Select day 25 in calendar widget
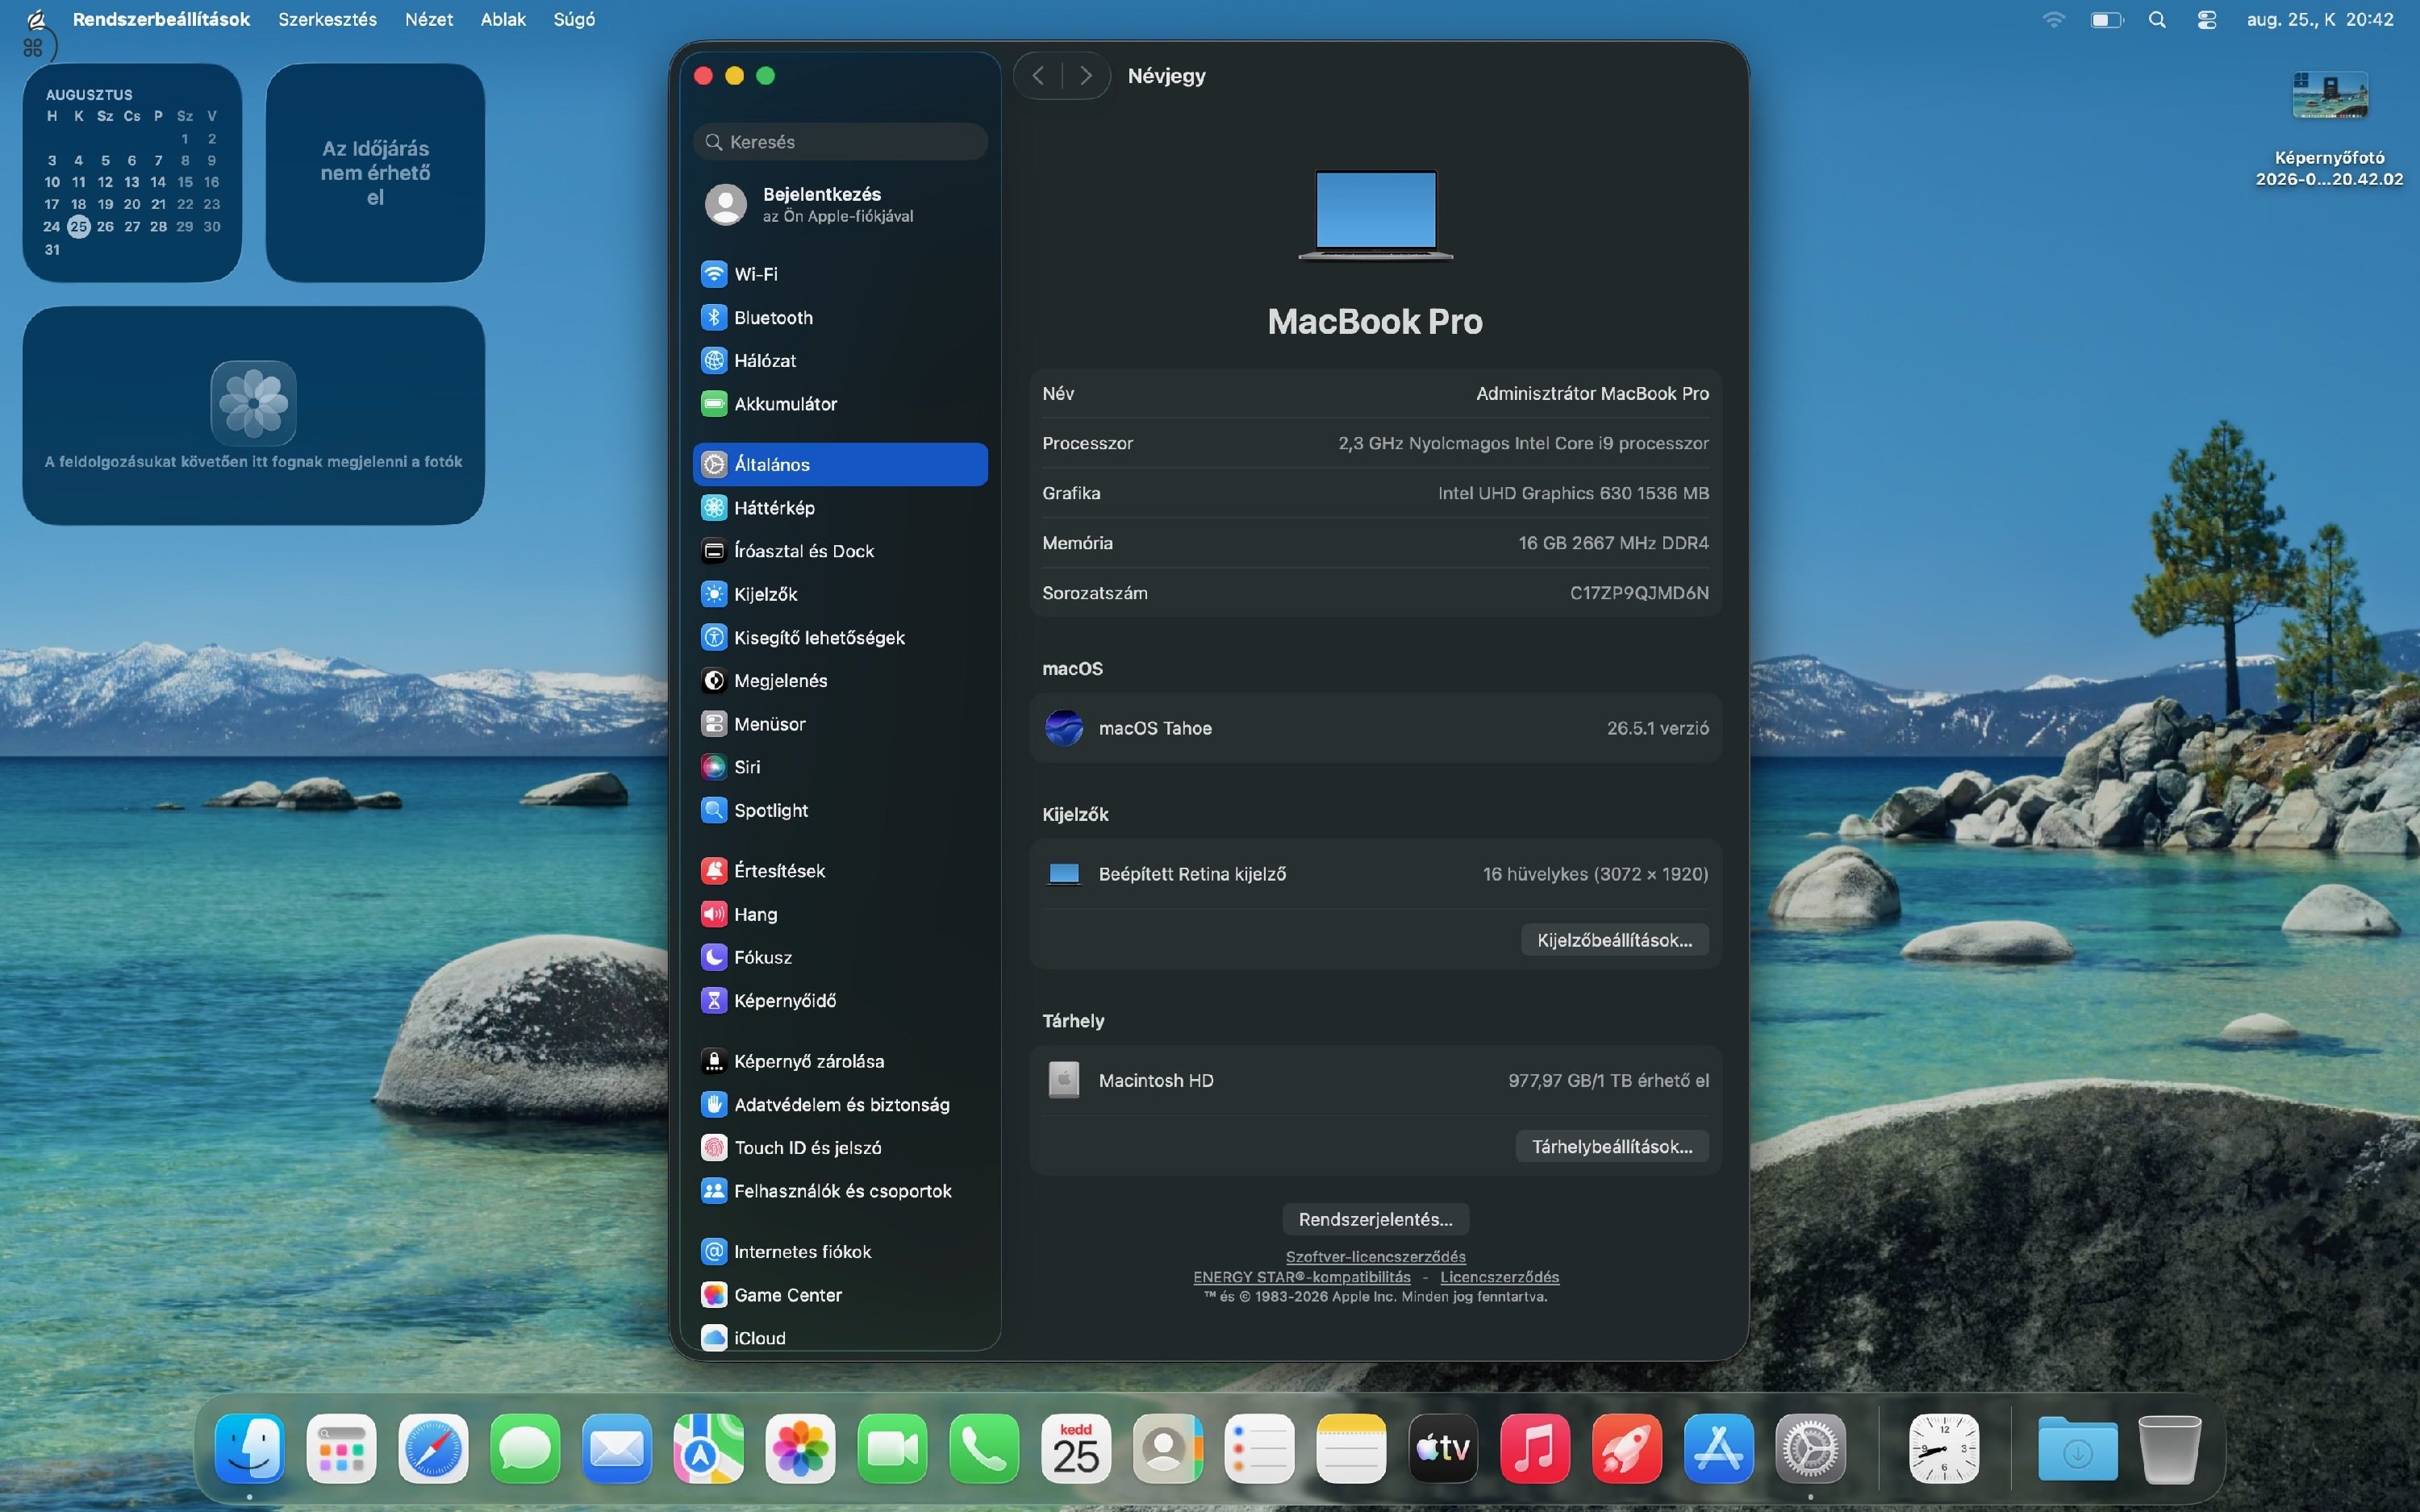 pyautogui.click(x=78, y=227)
